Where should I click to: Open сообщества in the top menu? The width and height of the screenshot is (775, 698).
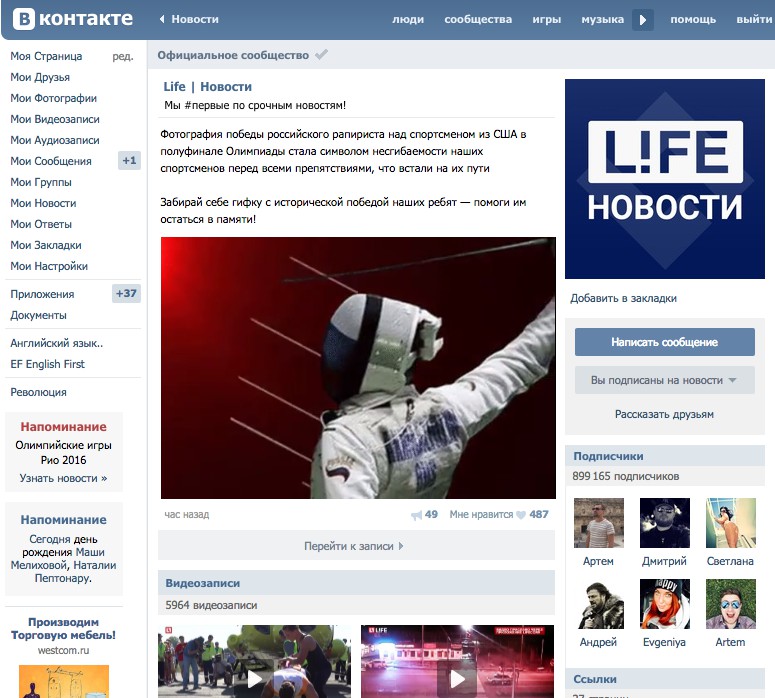[478, 19]
